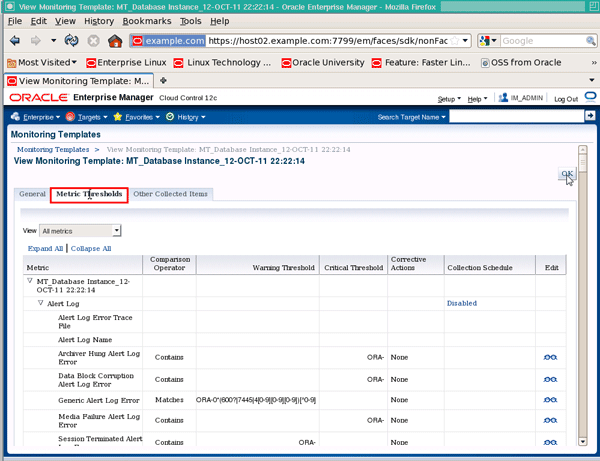Click the browser Back arrow icon
Image resolution: width=600 pixels, height=461 pixels.
[15, 40]
